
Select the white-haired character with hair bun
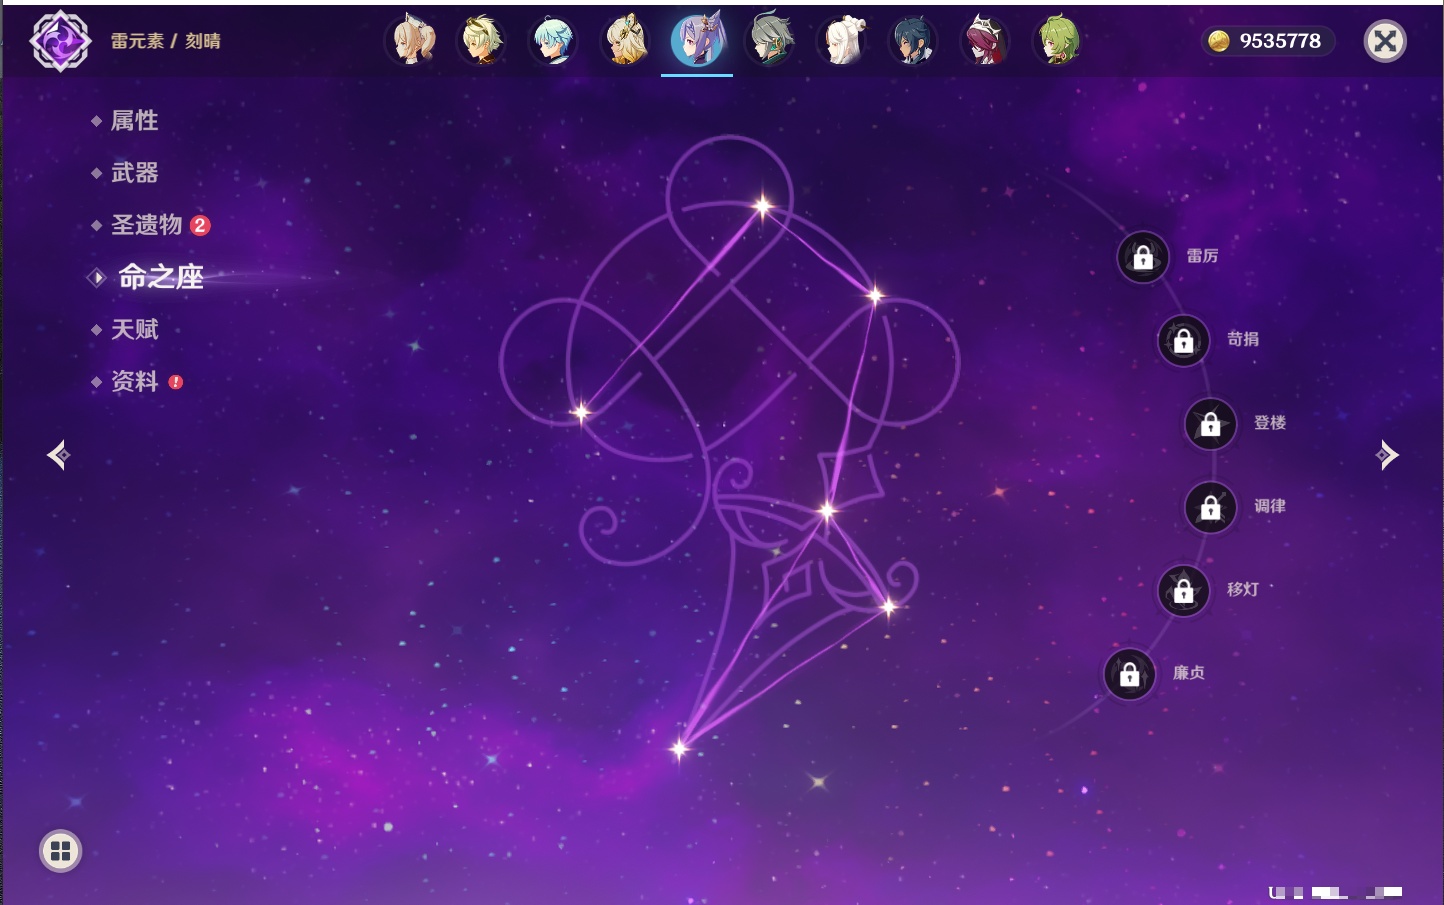click(842, 41)
